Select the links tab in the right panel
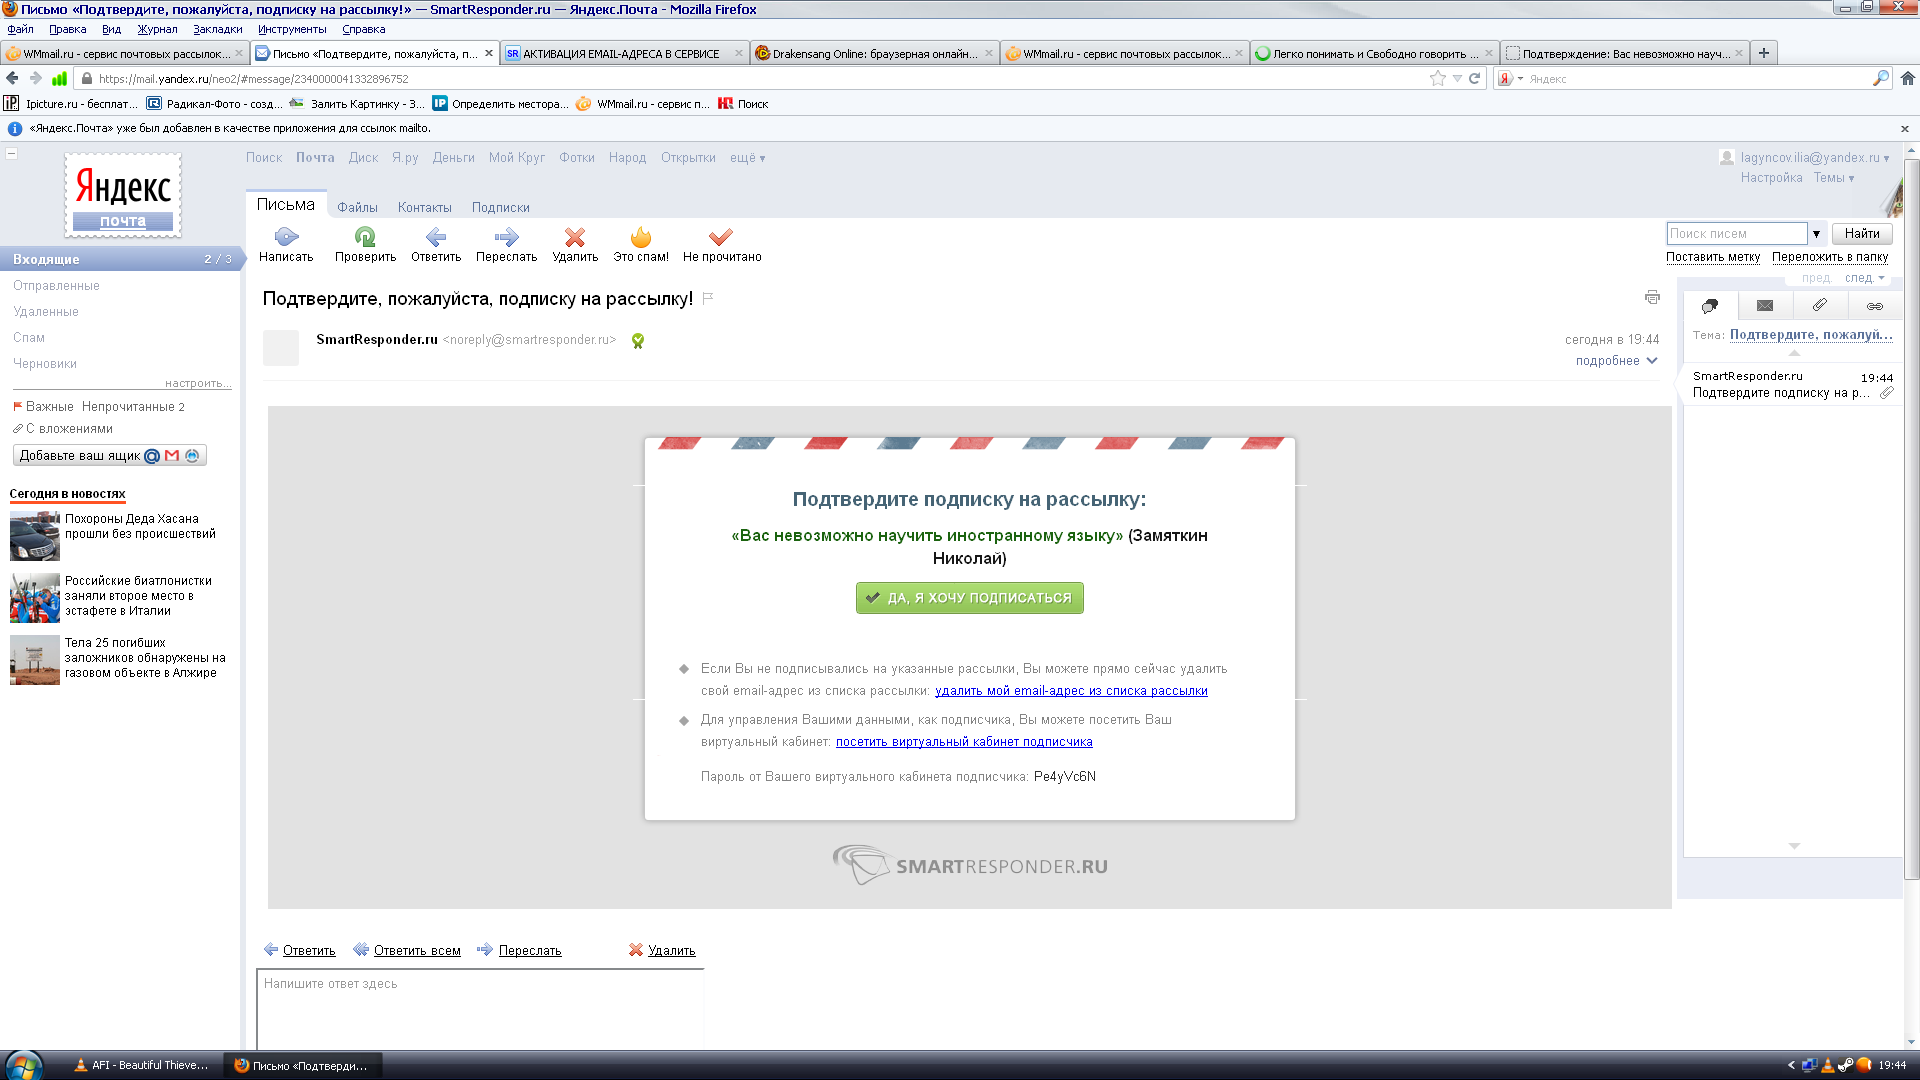Image resolution: width=1920 pixels, height=1080 pixels. click(1875, 306)
